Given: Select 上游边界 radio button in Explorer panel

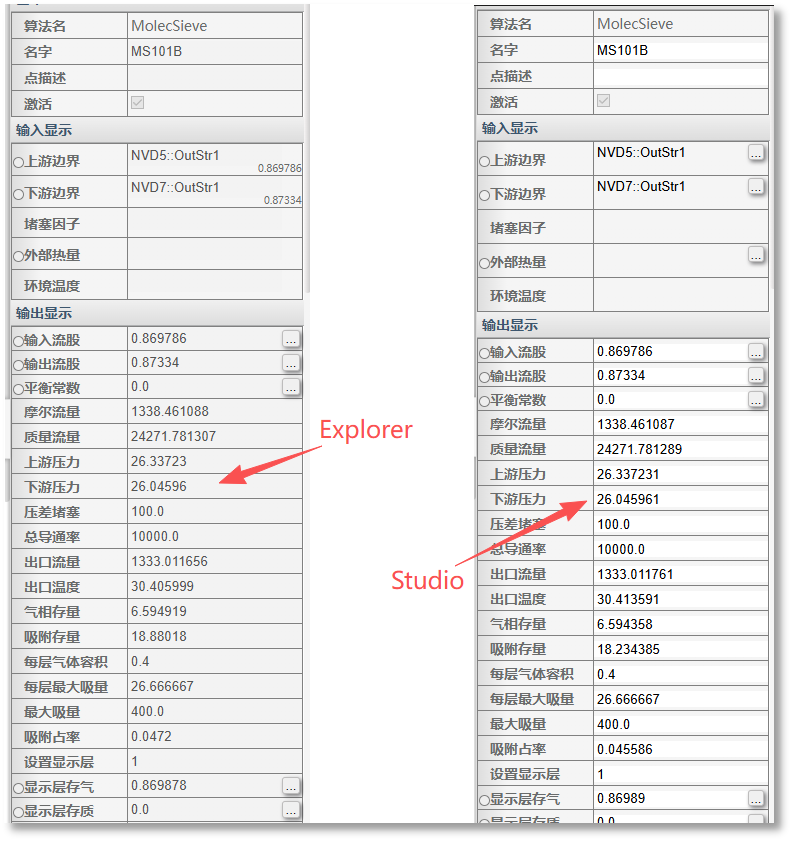Looking at the screenshot, I should (x=18, y=162).
